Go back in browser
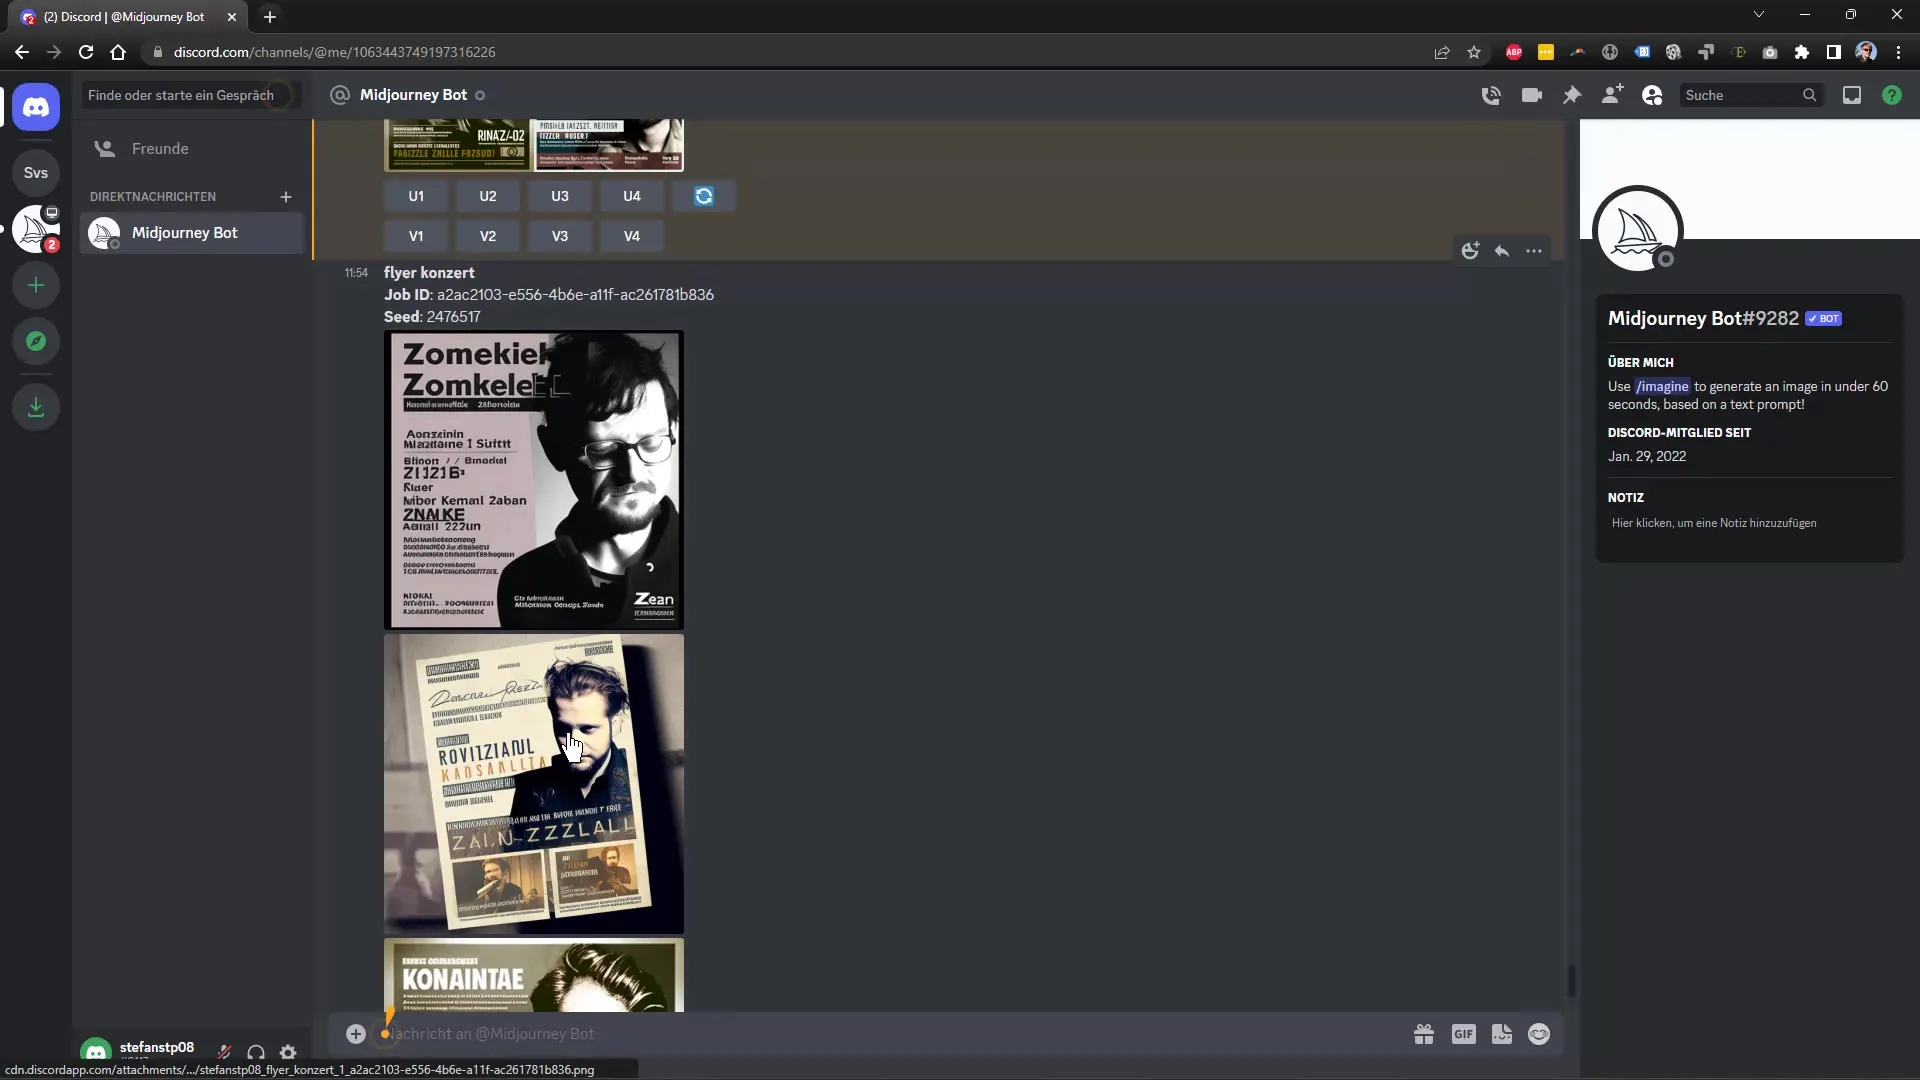This screenshot has height=1080, width=1920. (x=22, y=52)
